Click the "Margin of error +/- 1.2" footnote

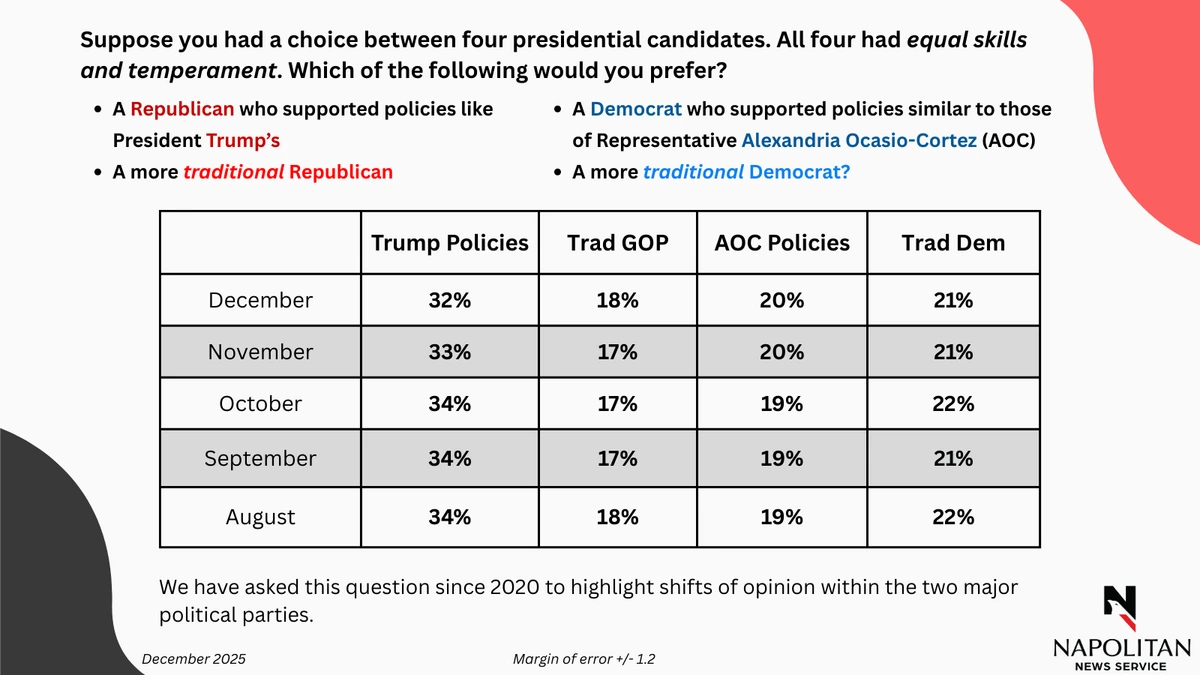(x=584, y=659)
